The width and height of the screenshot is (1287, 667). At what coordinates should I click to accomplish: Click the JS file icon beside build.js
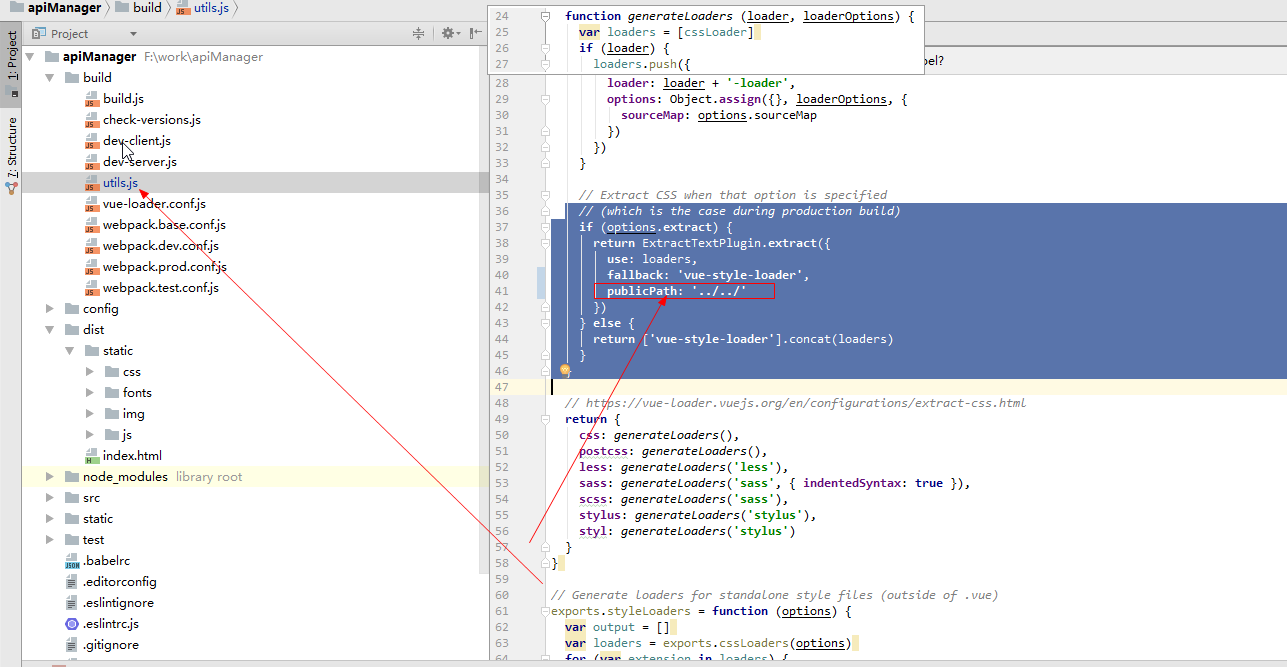(x=91, y=99)
